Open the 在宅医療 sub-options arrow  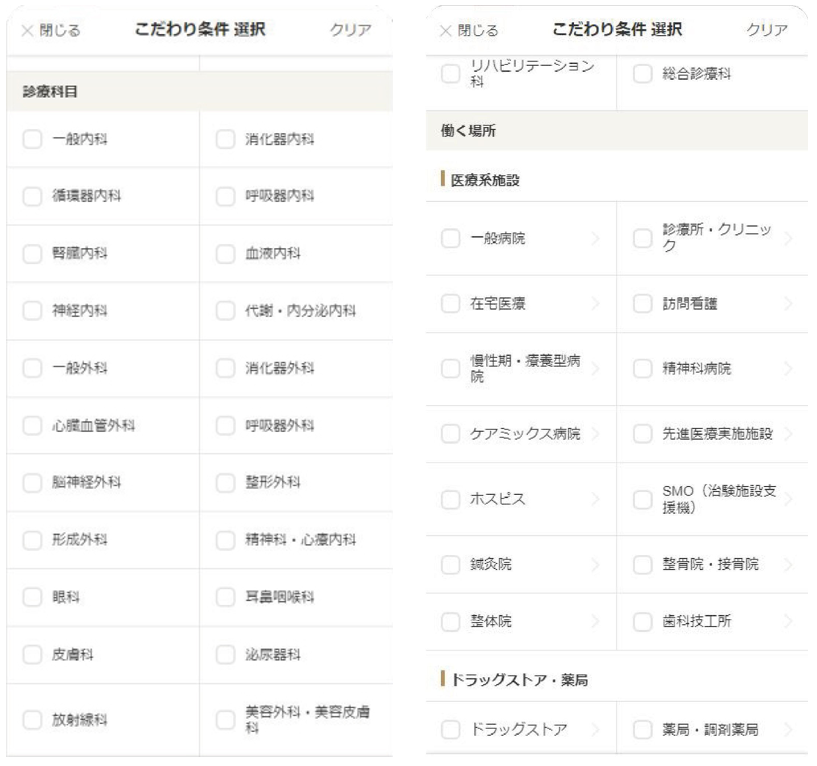[x=594, y=304]
